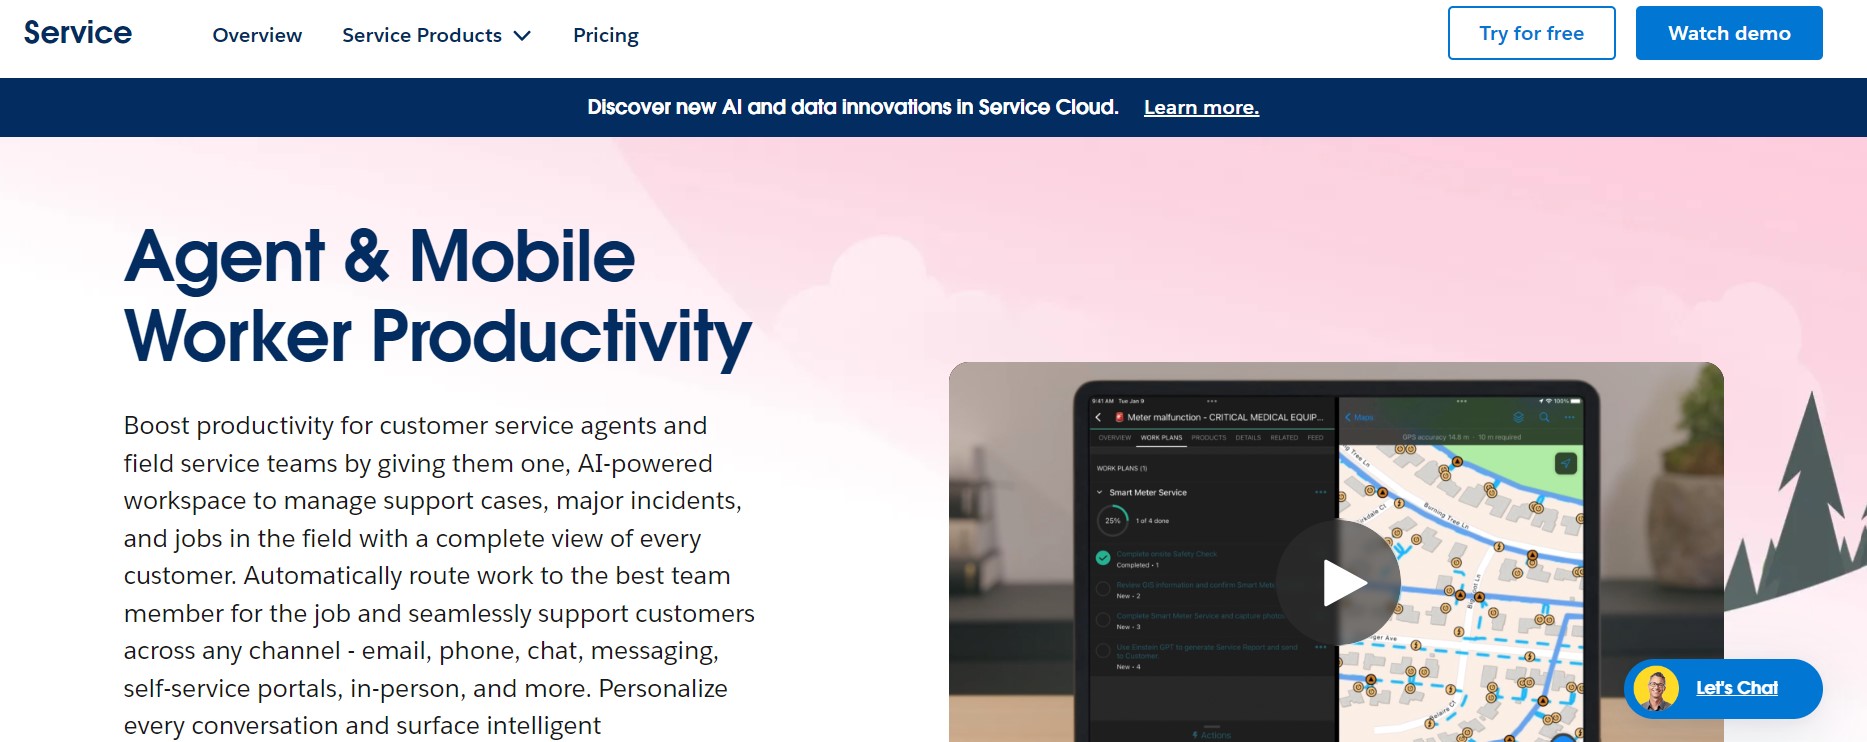This screenshot has width=1867, height=742.
Task: Play the product demo video
Action: pyautogui.click(x=1337, y=583)
